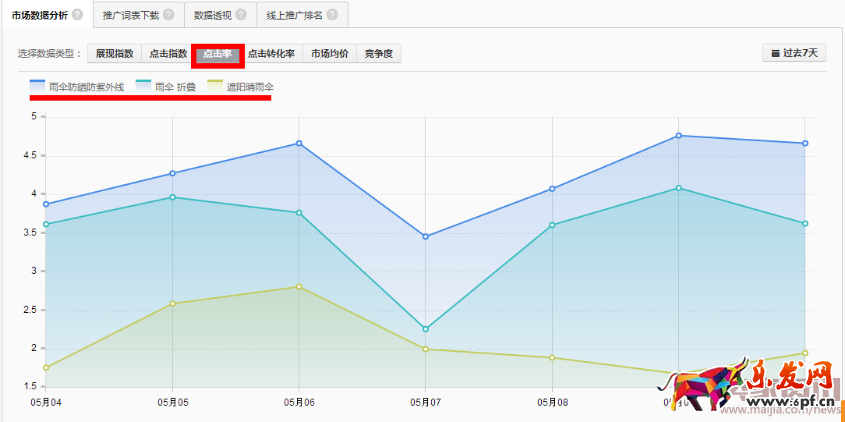Click help icon beside 数据透视 tab
Image resolution: width=845 pixels, height=422 pixels.
pyautogui.click(x=240, y=15)
